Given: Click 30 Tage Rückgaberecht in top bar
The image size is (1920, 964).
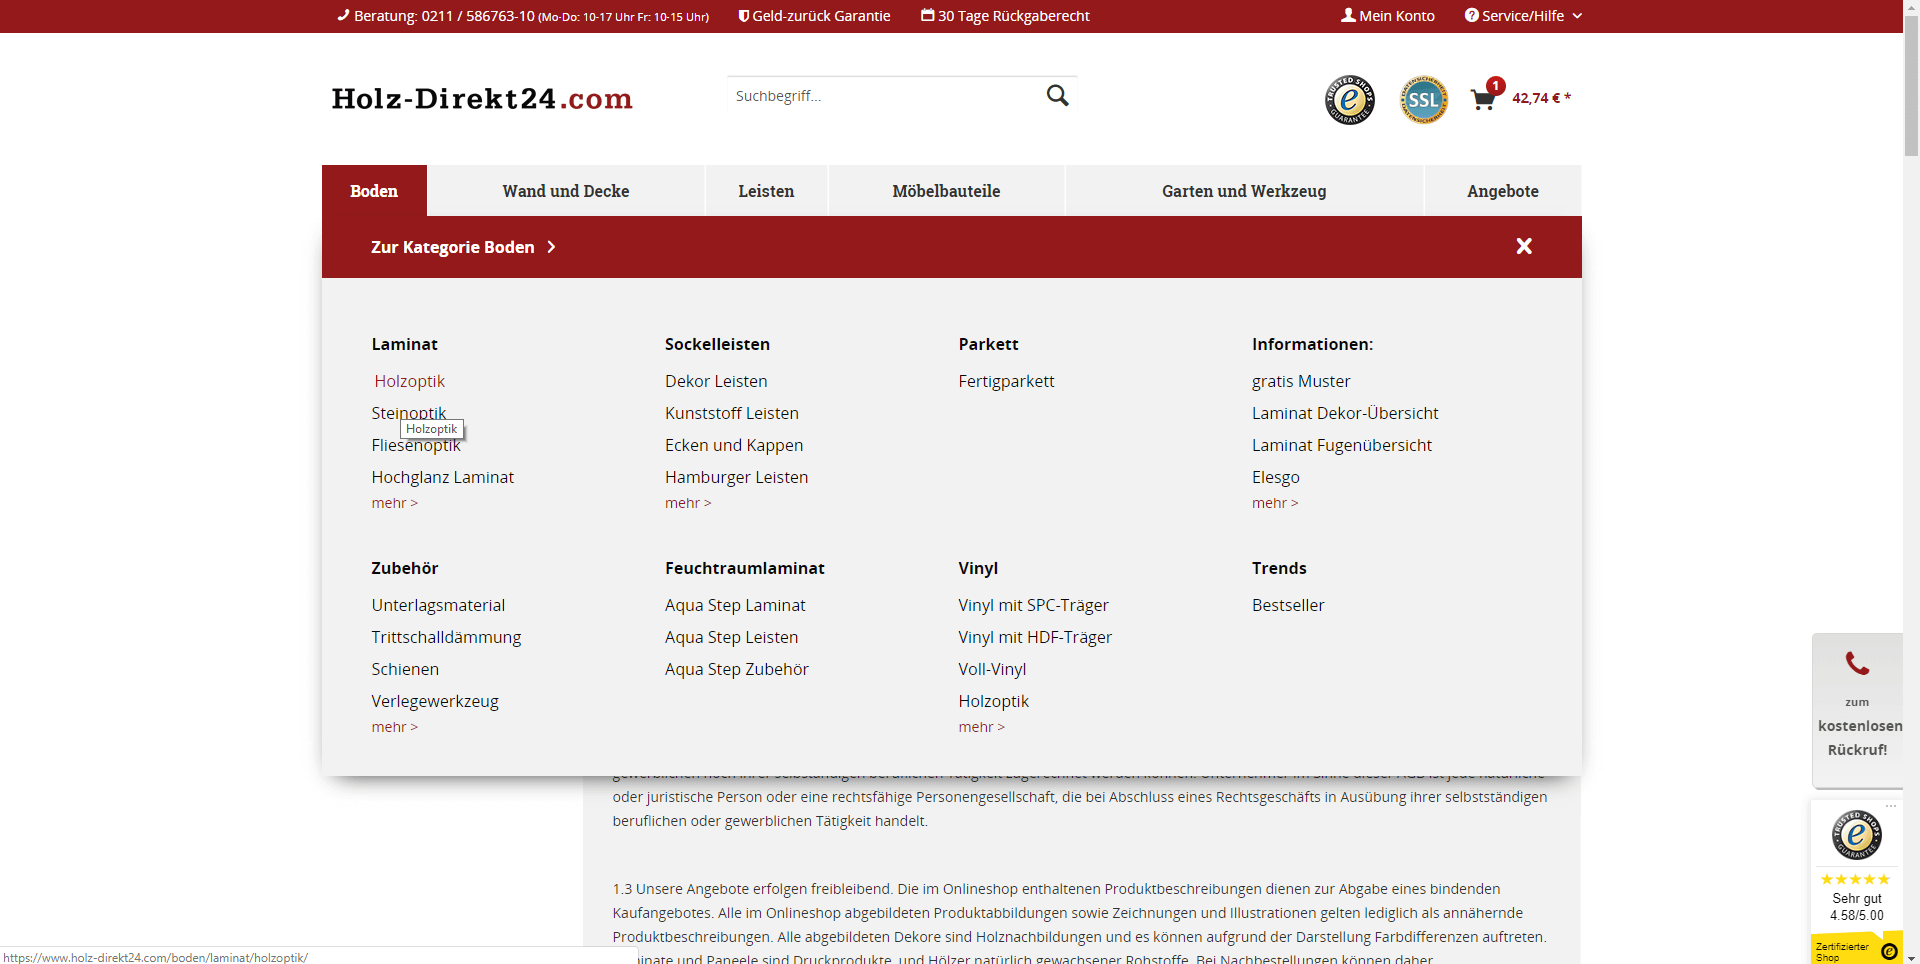Looking at the screenshot, I should click(1005, 16).
